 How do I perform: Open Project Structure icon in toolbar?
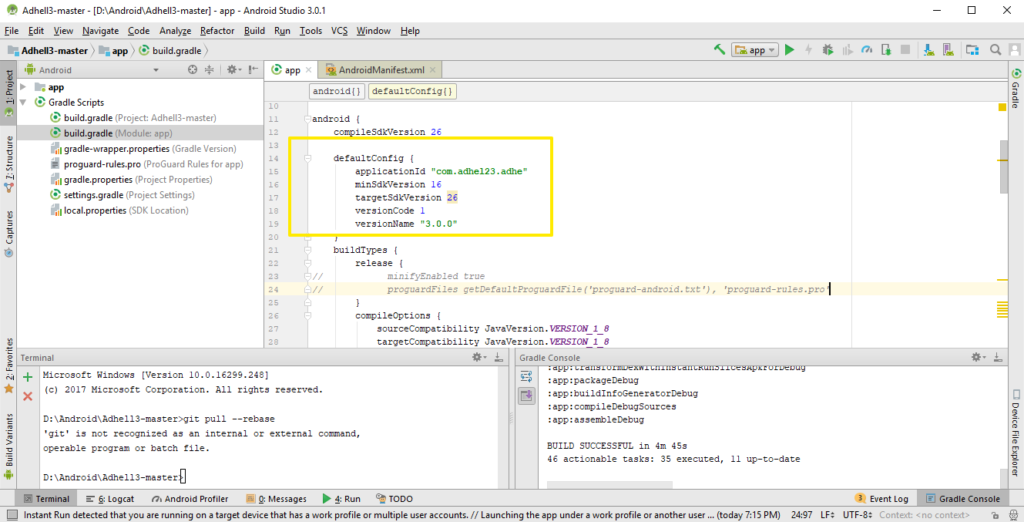(972, 50)
